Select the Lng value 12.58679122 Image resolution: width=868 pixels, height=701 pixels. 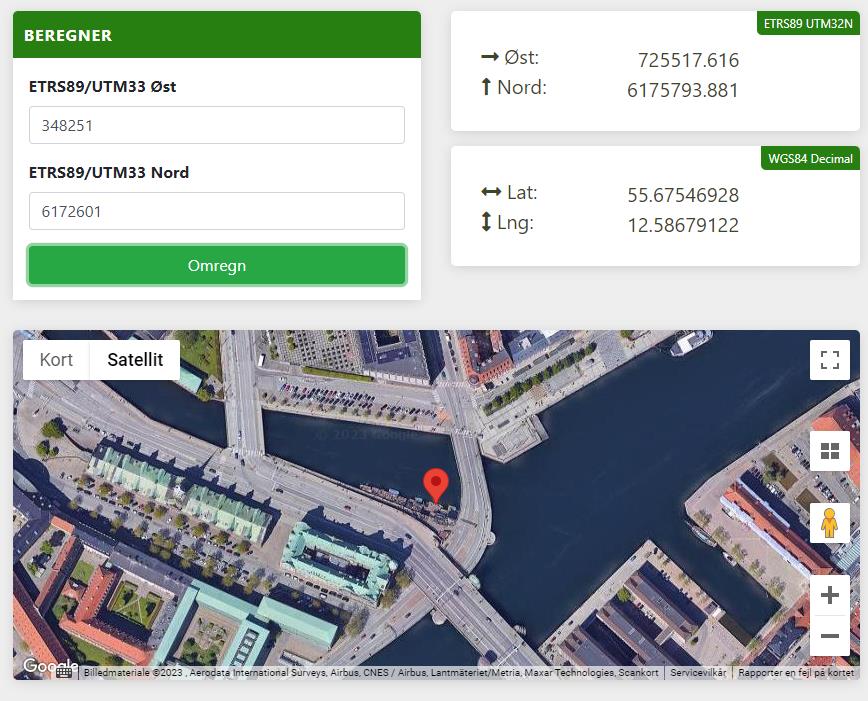click(x=683, y=225)
